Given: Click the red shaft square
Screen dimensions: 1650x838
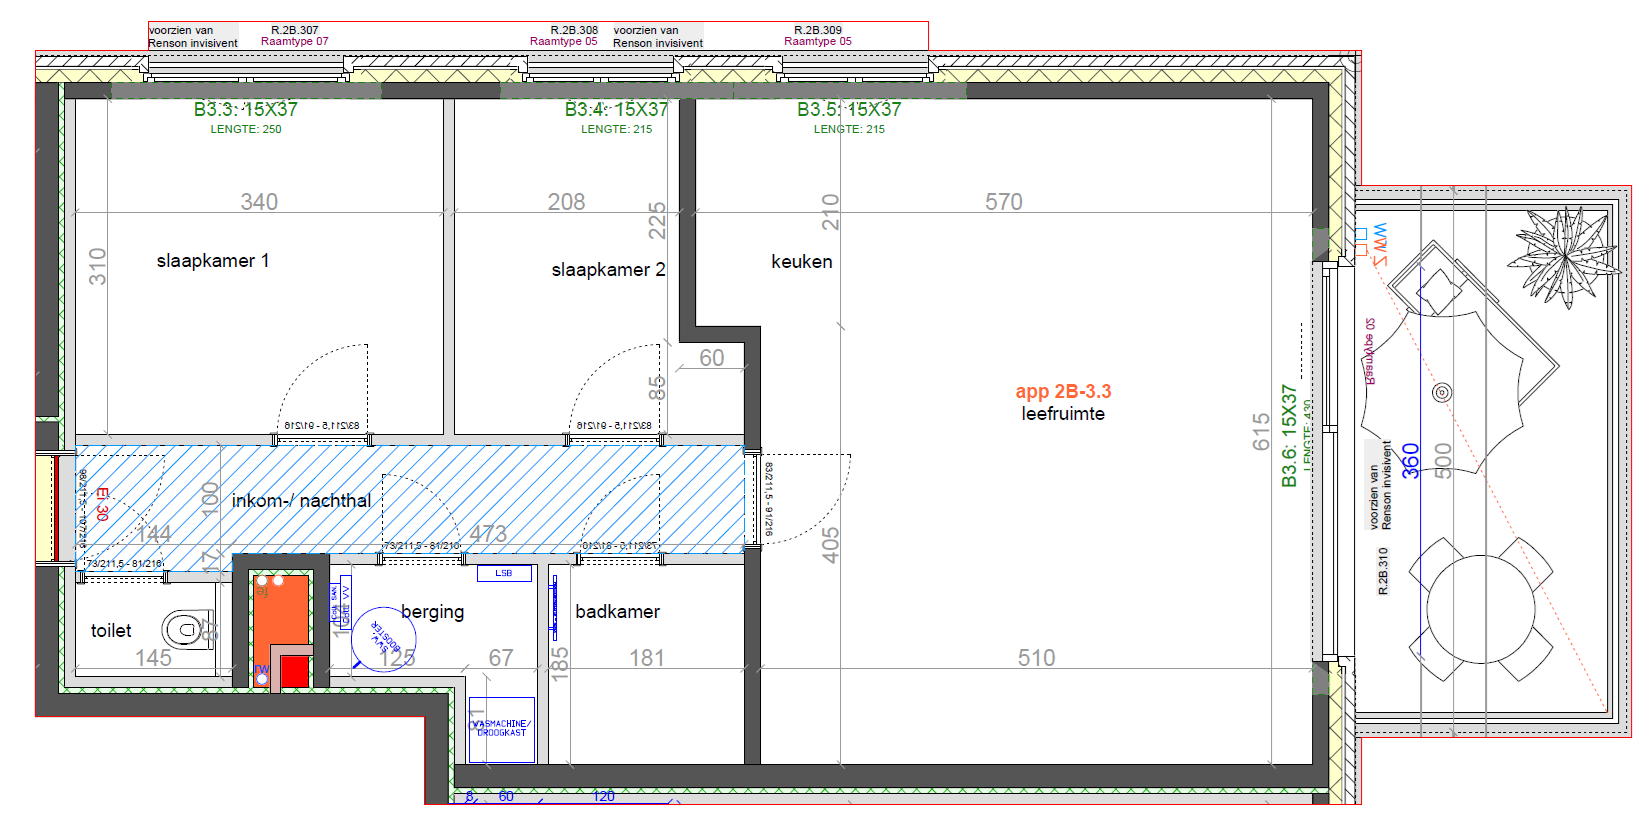Looking at the screenshot, I should tap(294, 671).
